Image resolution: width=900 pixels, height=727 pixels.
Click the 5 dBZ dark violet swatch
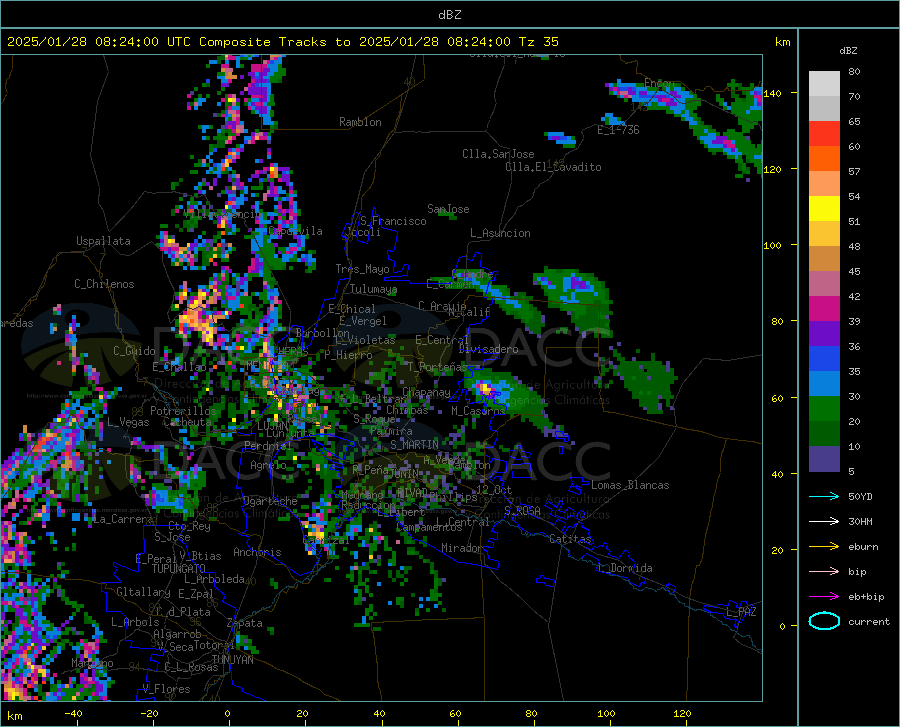pyautogui.click(x=824, y=459)
